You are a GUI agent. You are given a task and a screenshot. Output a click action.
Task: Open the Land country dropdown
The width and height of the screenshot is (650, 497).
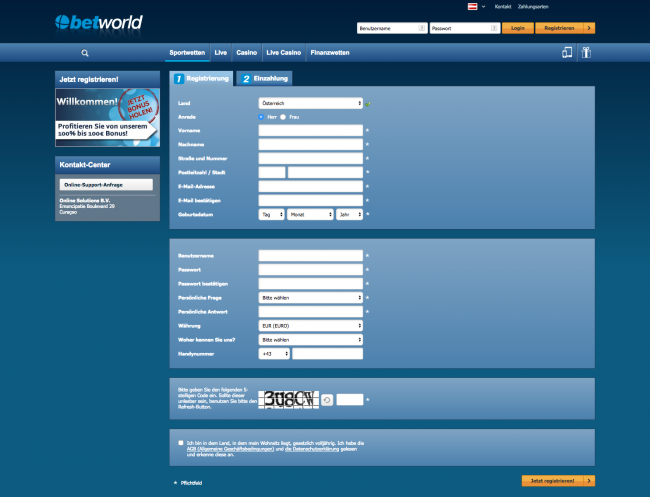pos(310,103)
